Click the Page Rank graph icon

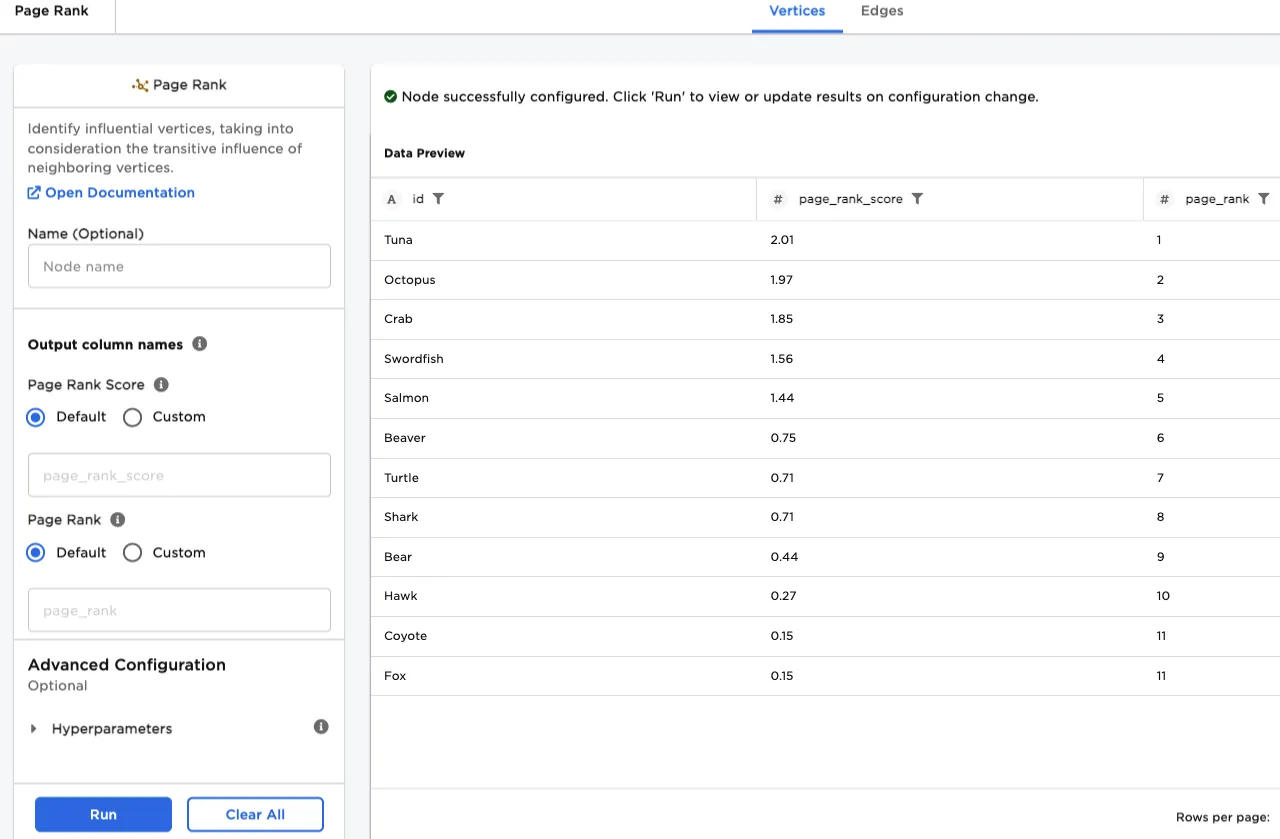pos(140,85)
